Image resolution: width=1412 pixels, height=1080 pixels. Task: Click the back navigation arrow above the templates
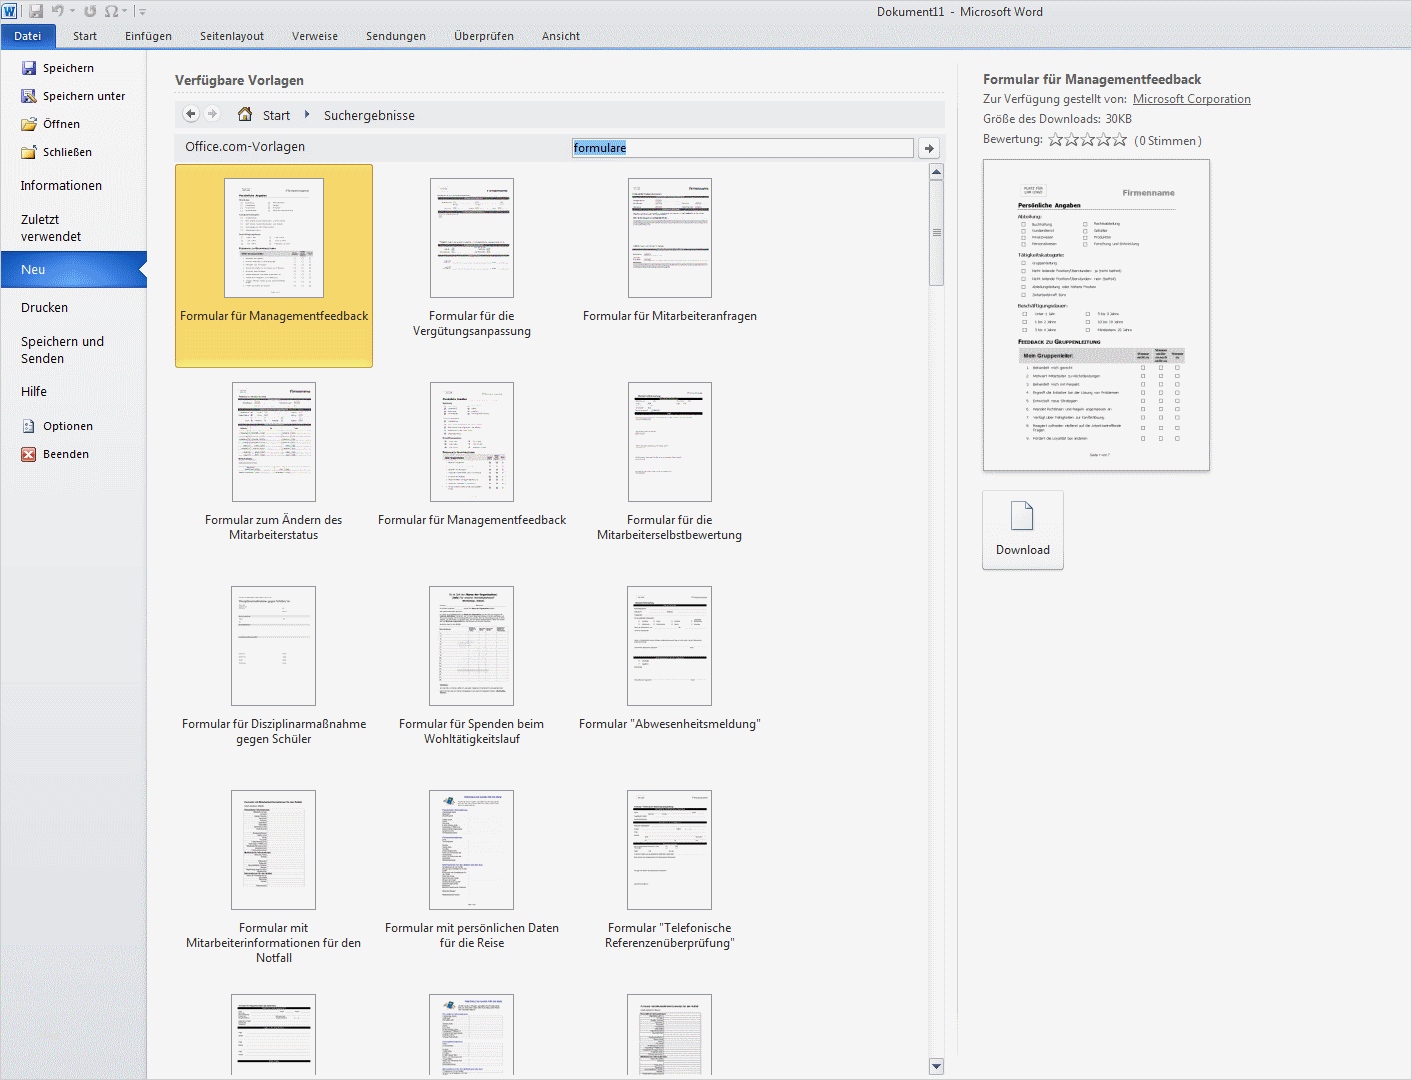(x=190, y=115)
